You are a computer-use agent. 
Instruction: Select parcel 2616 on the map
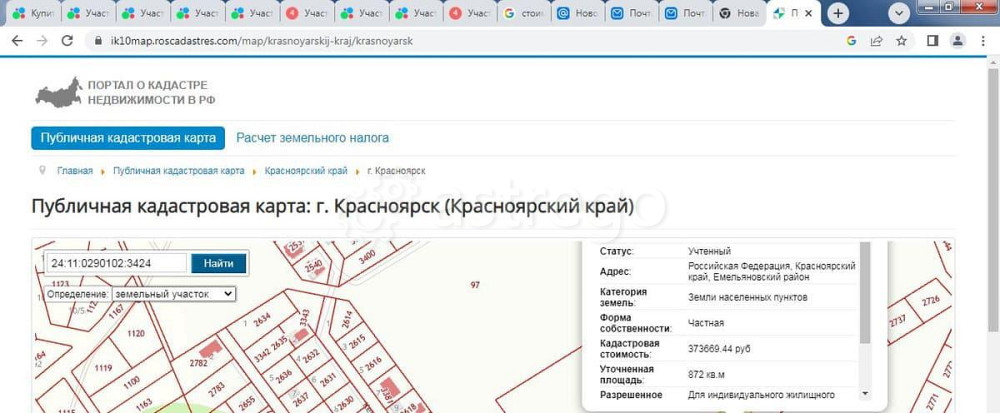tap(374, 362)
